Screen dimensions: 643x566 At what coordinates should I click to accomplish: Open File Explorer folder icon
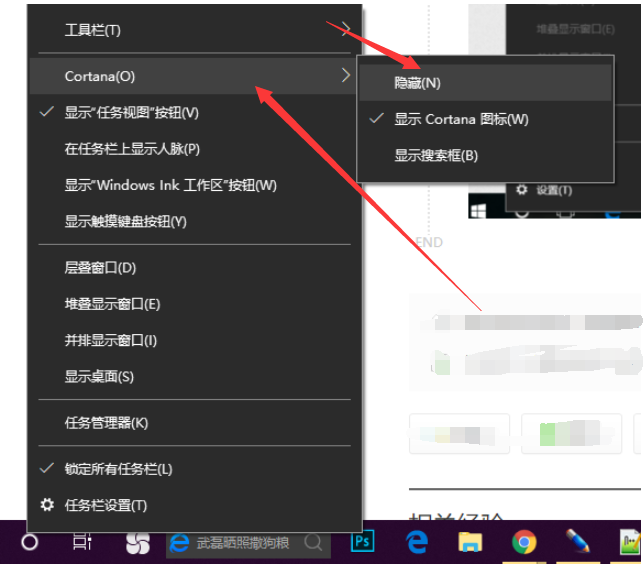[x=470, y=542]
